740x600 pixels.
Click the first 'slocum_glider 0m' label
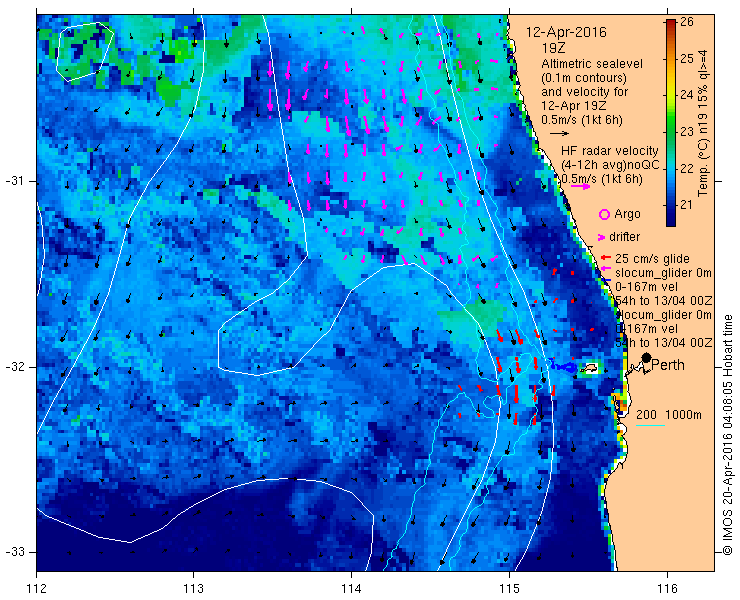[663, 273]
